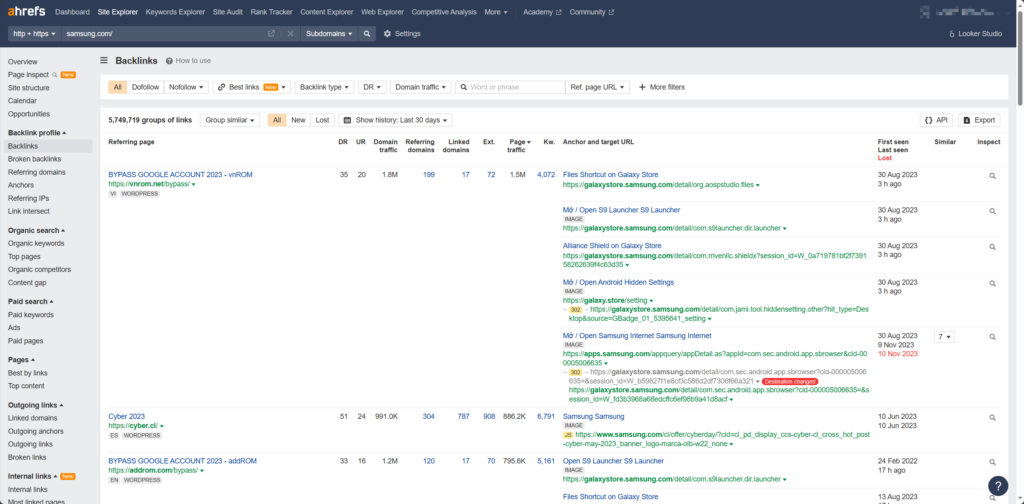Open the Settings gear
Screen dimensions: 1024x504
pos(402,33)
